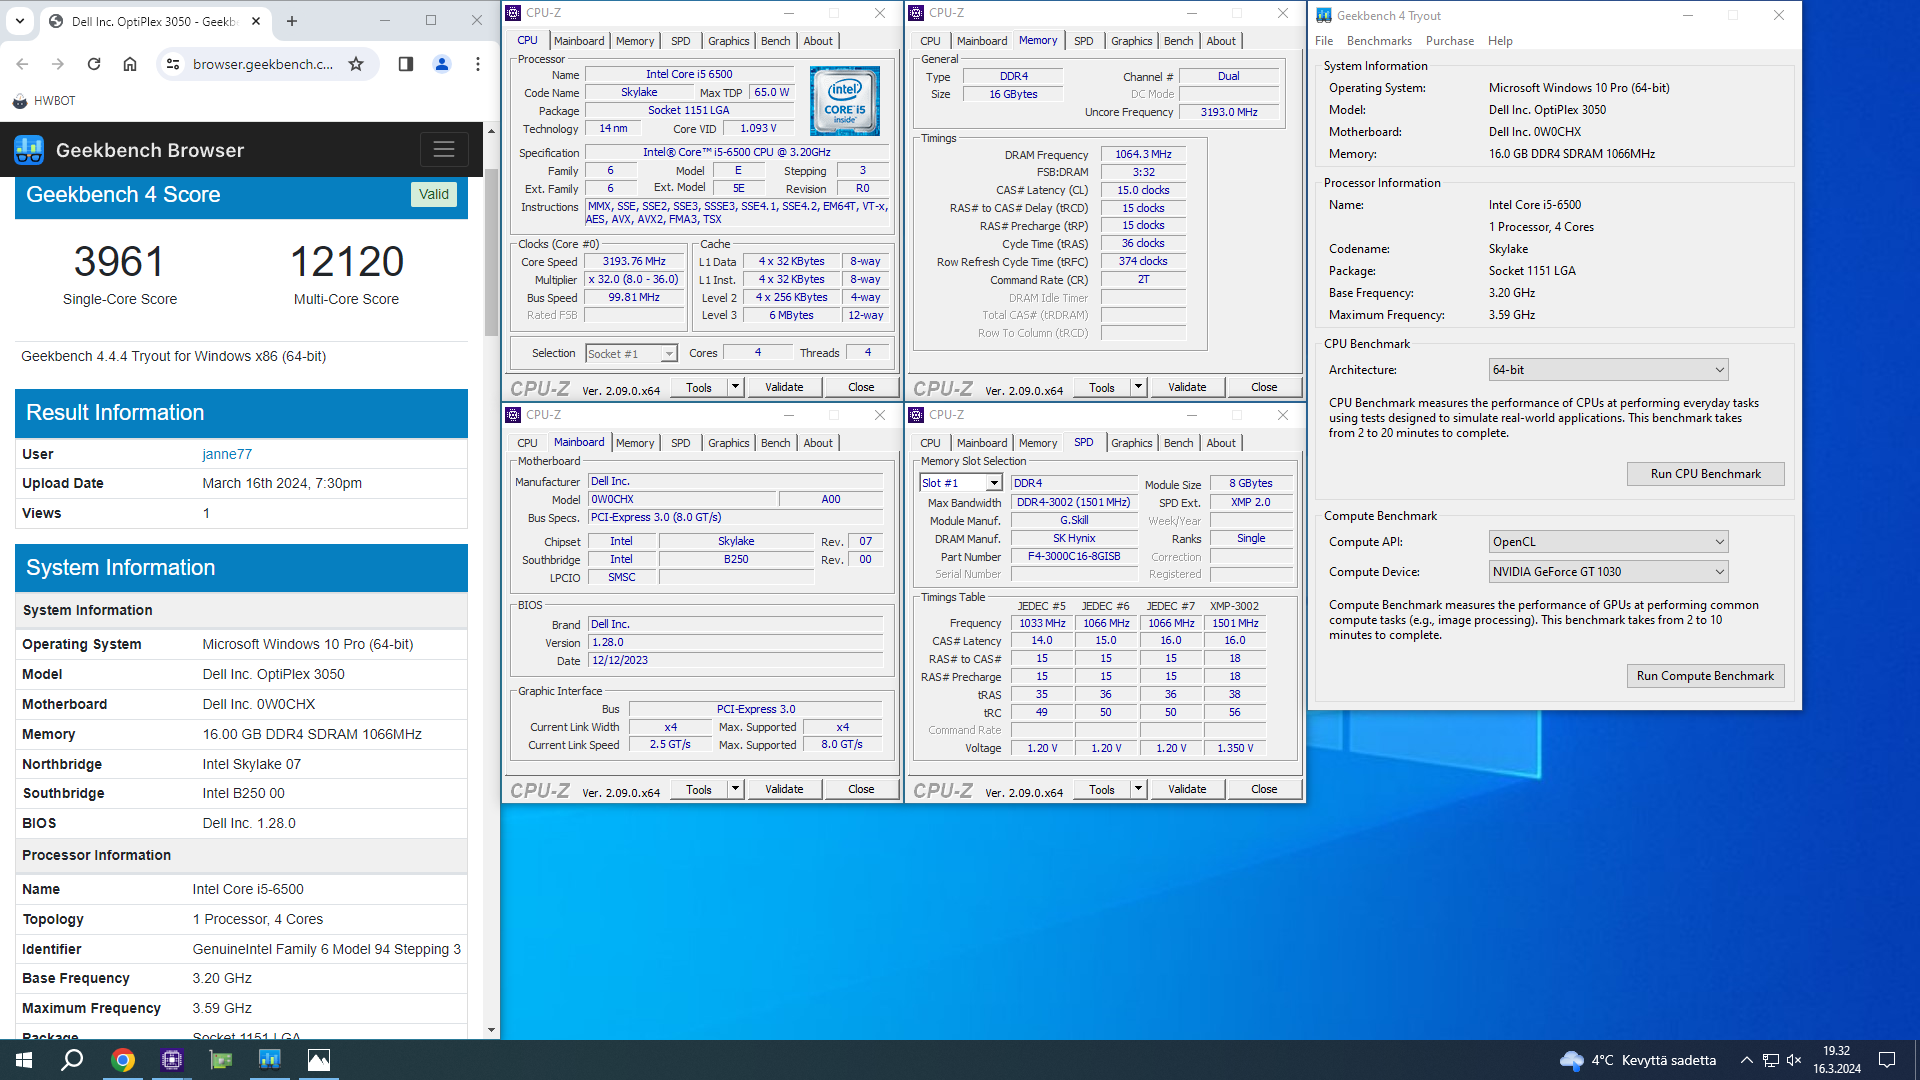Click Run Compute Benchmark button
1920x1080 pixels.
1705,676
